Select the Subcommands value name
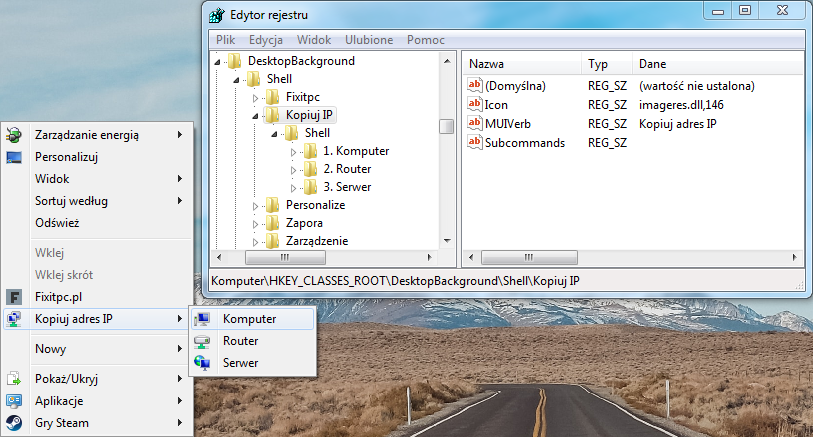The height and width of the screenshot is (437, 813). [x=525, y=143]
